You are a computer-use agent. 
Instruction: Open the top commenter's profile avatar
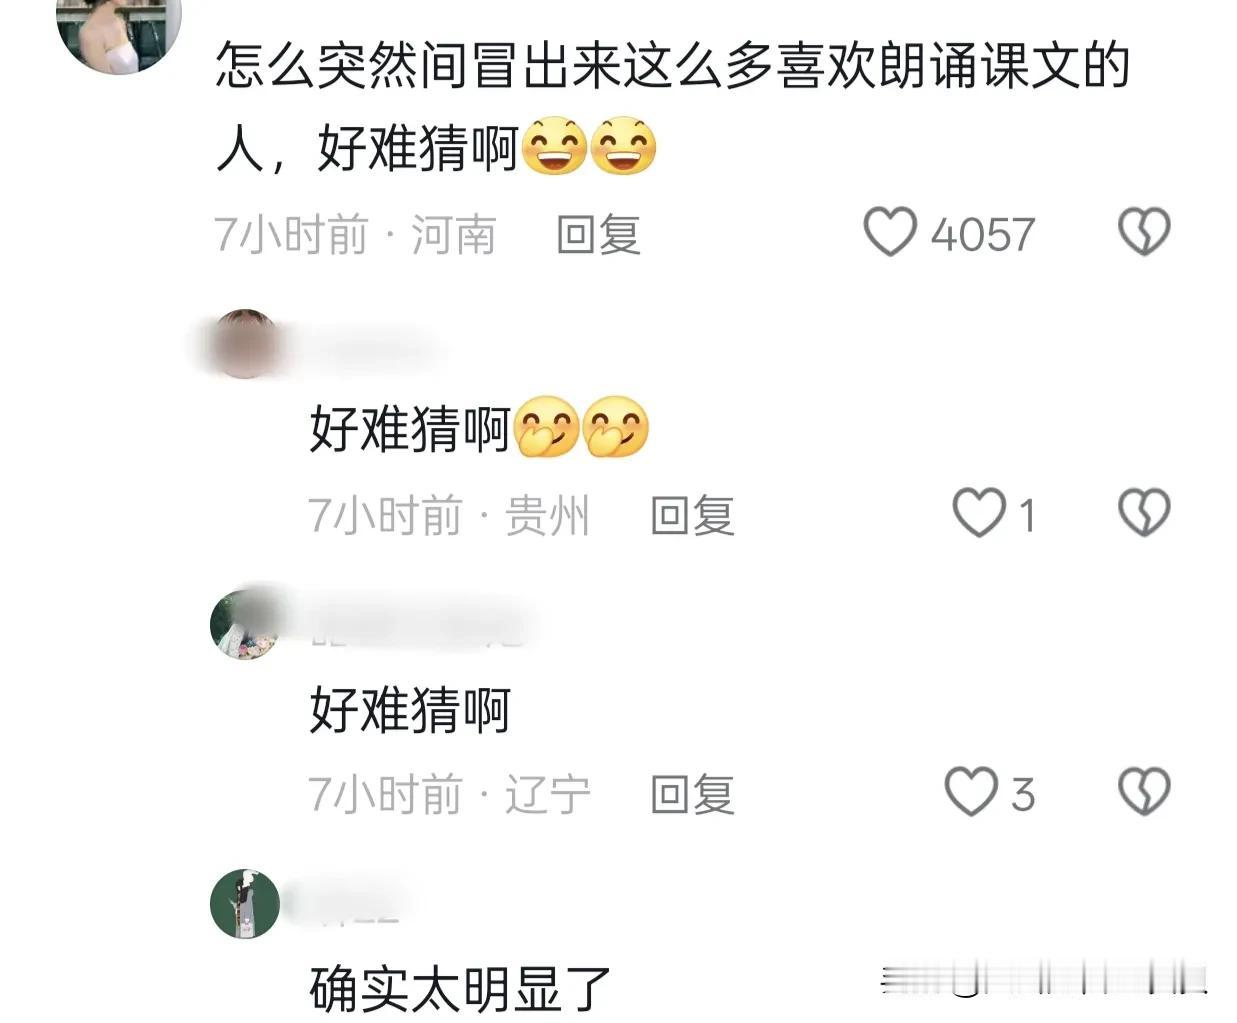pos(119,30)
